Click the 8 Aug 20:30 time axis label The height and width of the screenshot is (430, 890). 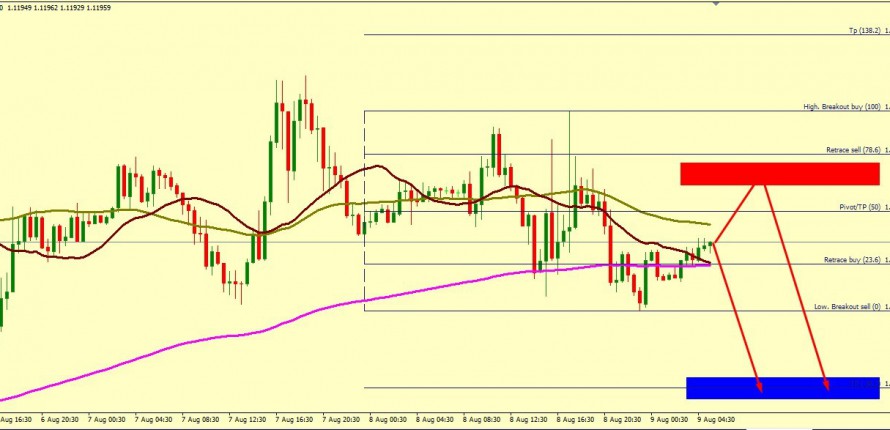point(623,421)
